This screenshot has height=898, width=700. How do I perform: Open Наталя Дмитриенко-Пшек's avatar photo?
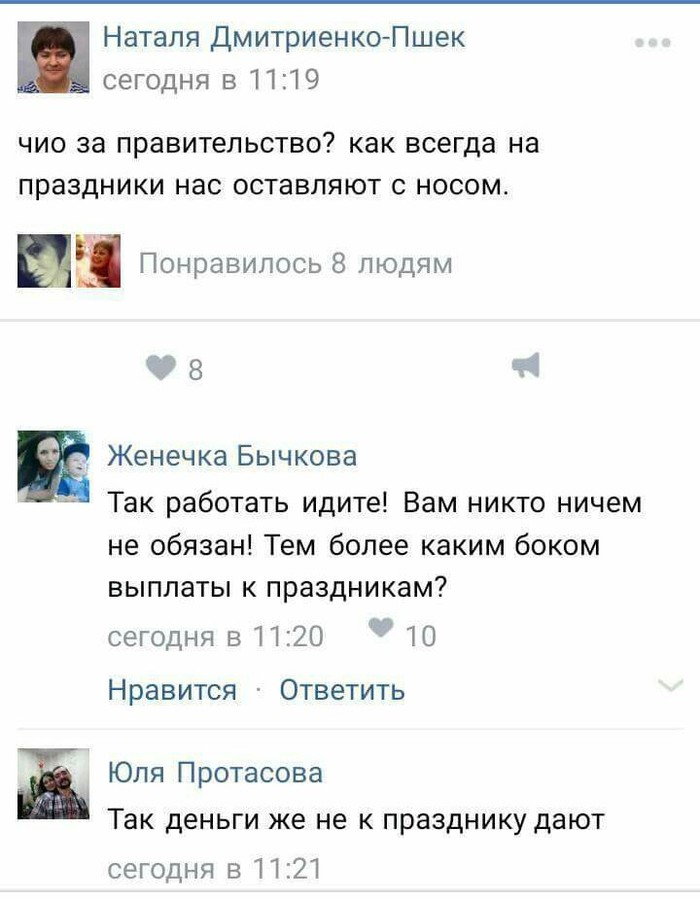click(x=53, y=57)
